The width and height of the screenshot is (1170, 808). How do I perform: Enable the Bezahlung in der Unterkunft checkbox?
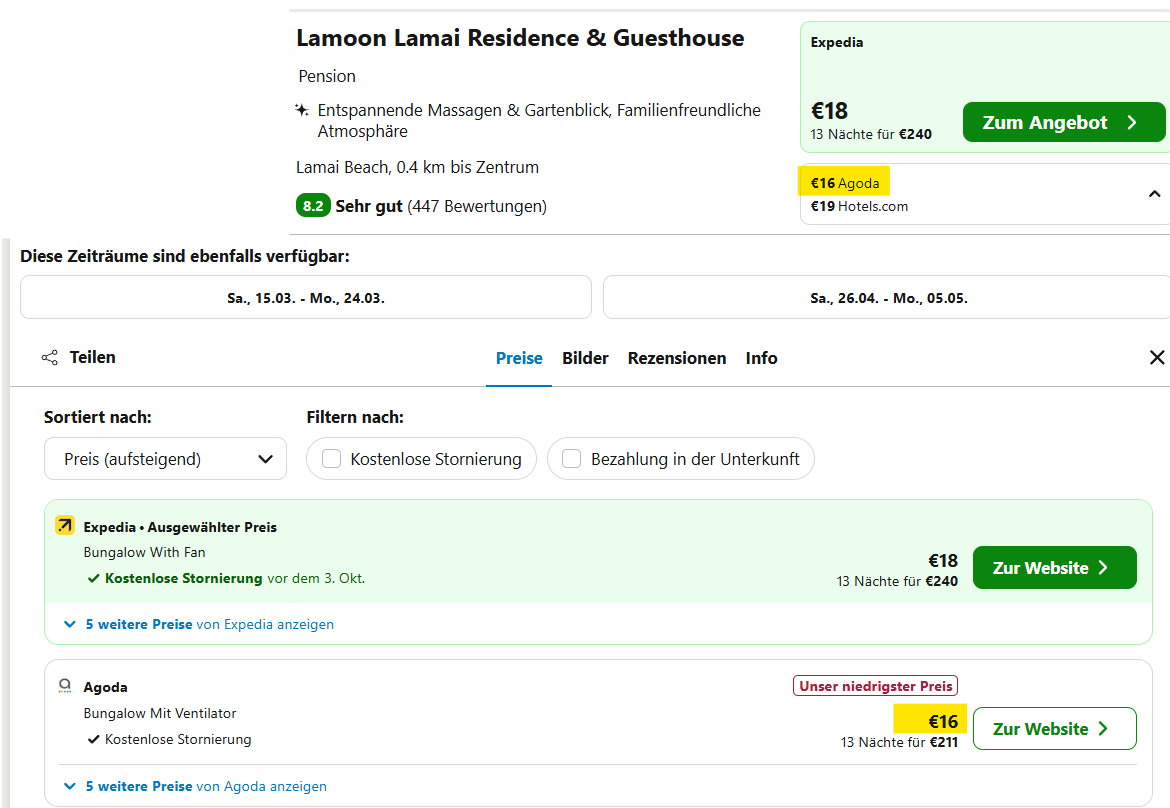572,459
